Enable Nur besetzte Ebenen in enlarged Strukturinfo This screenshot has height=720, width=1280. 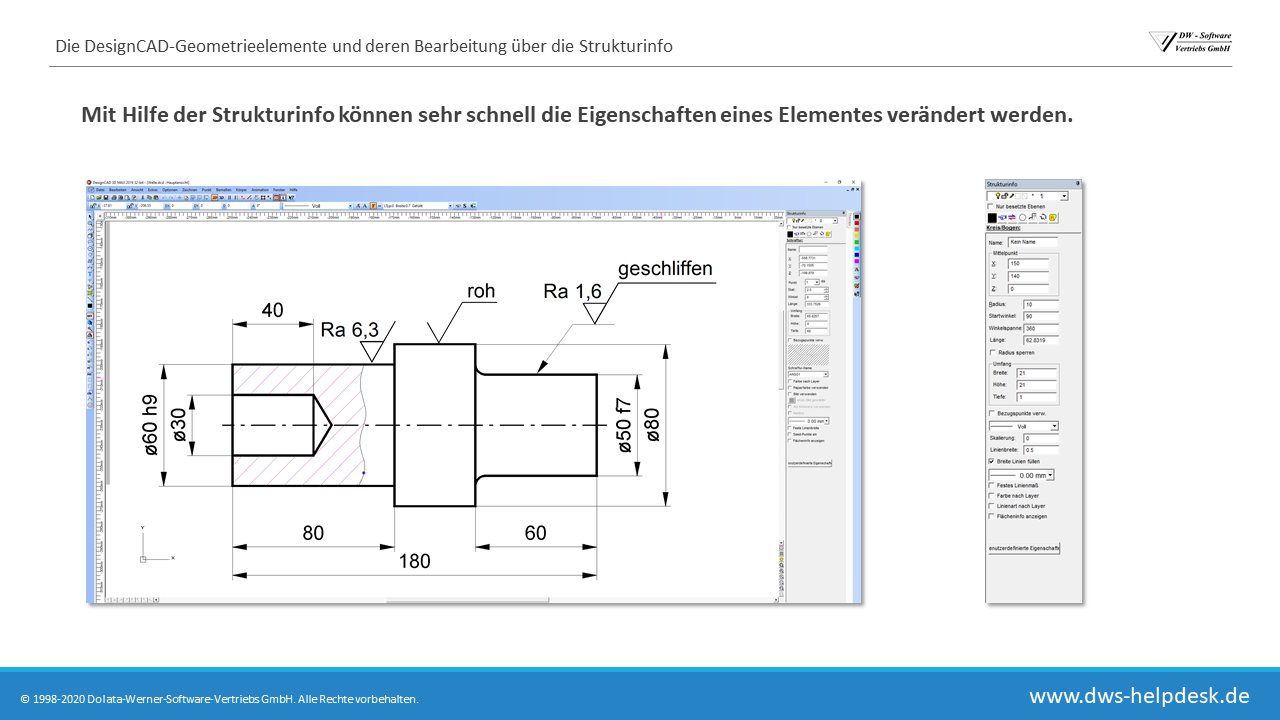pyautogui.click(x=990, y=206)
